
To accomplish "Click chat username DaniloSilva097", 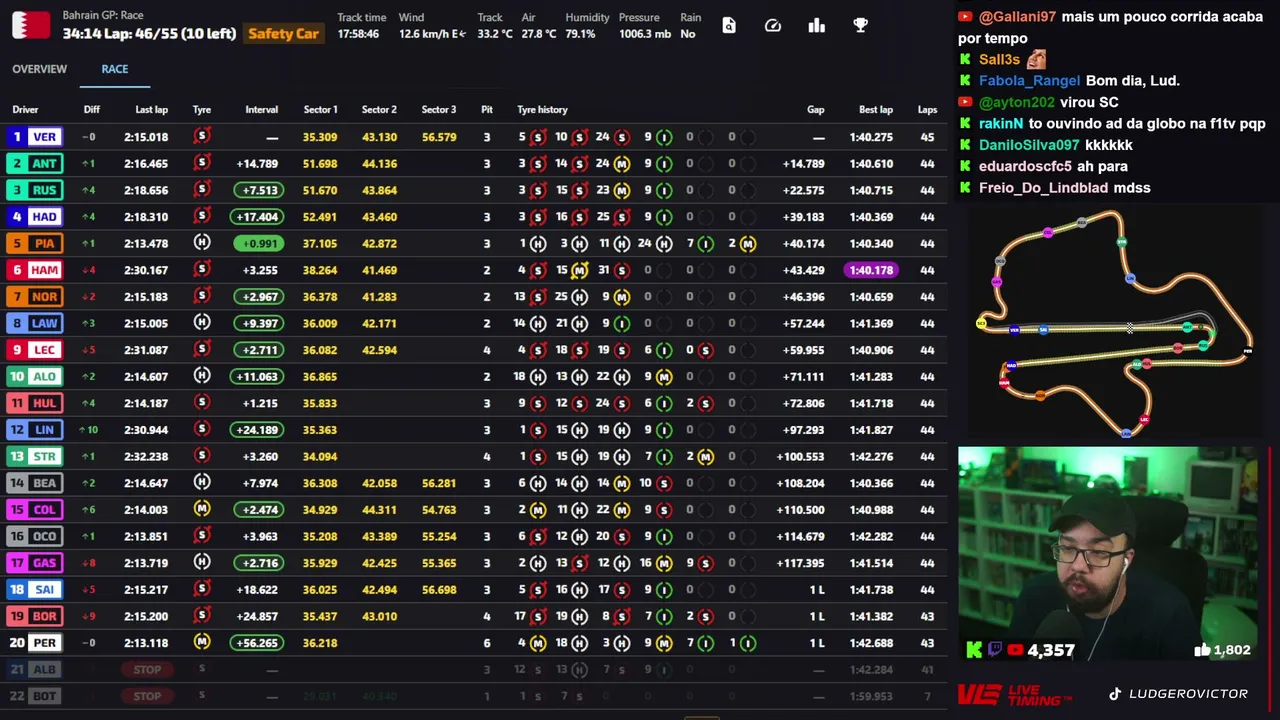I will (1028, 145).
